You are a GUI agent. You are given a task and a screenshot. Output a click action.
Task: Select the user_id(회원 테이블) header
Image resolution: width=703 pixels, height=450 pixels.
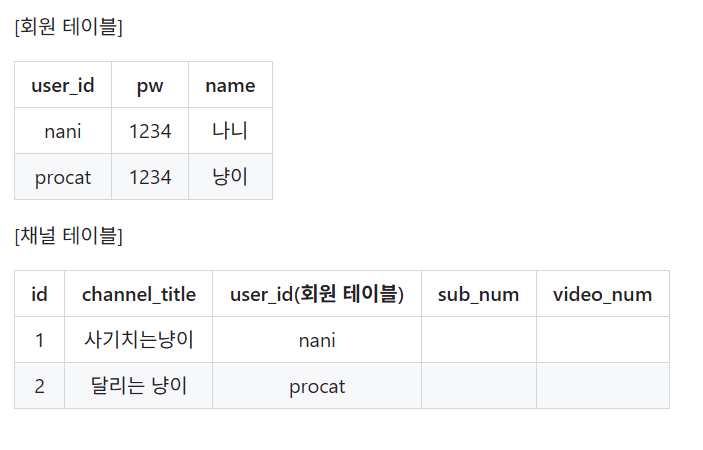coord(317,294)
